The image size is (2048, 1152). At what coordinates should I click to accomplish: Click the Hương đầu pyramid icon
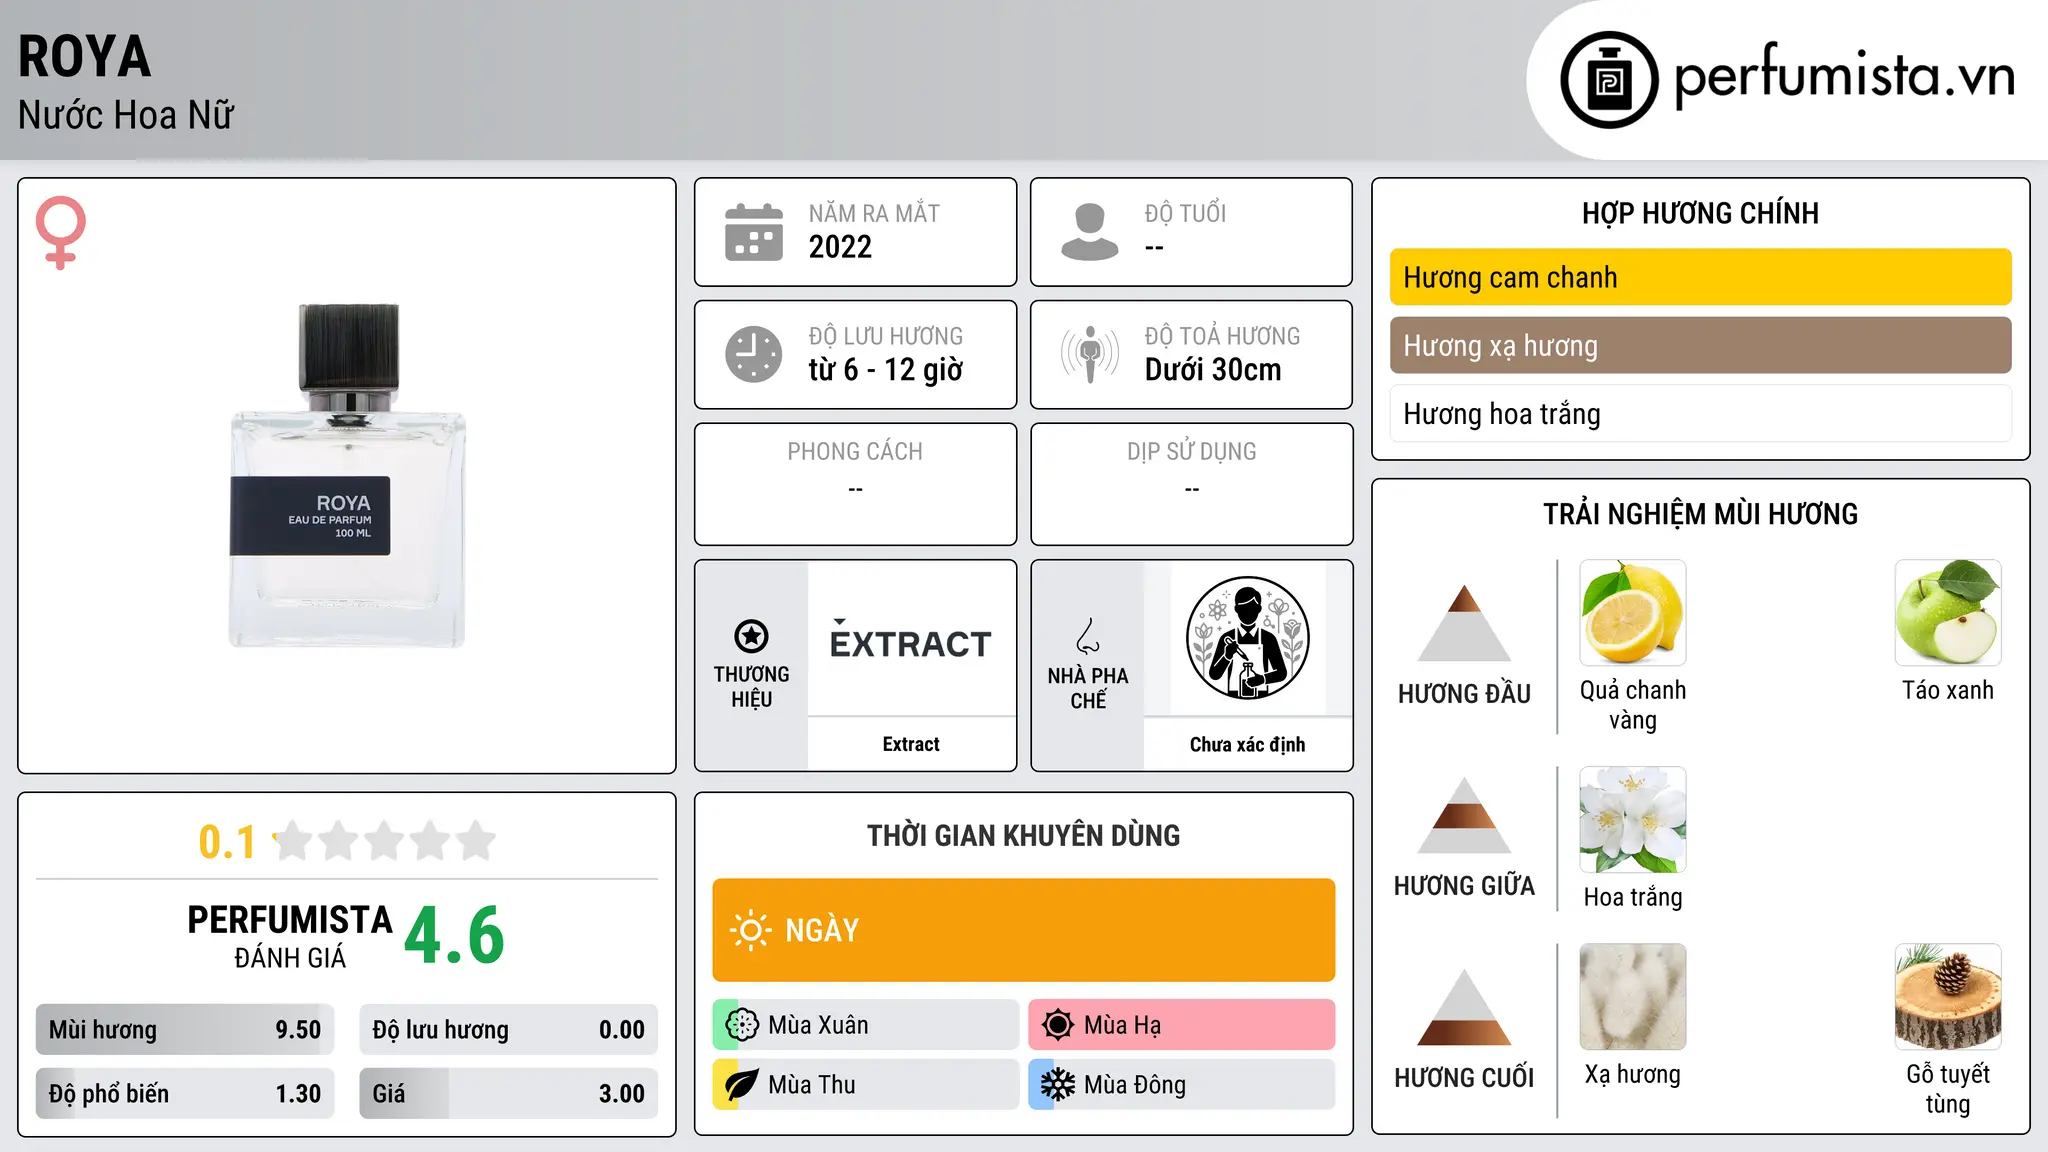pos(1464,623)
